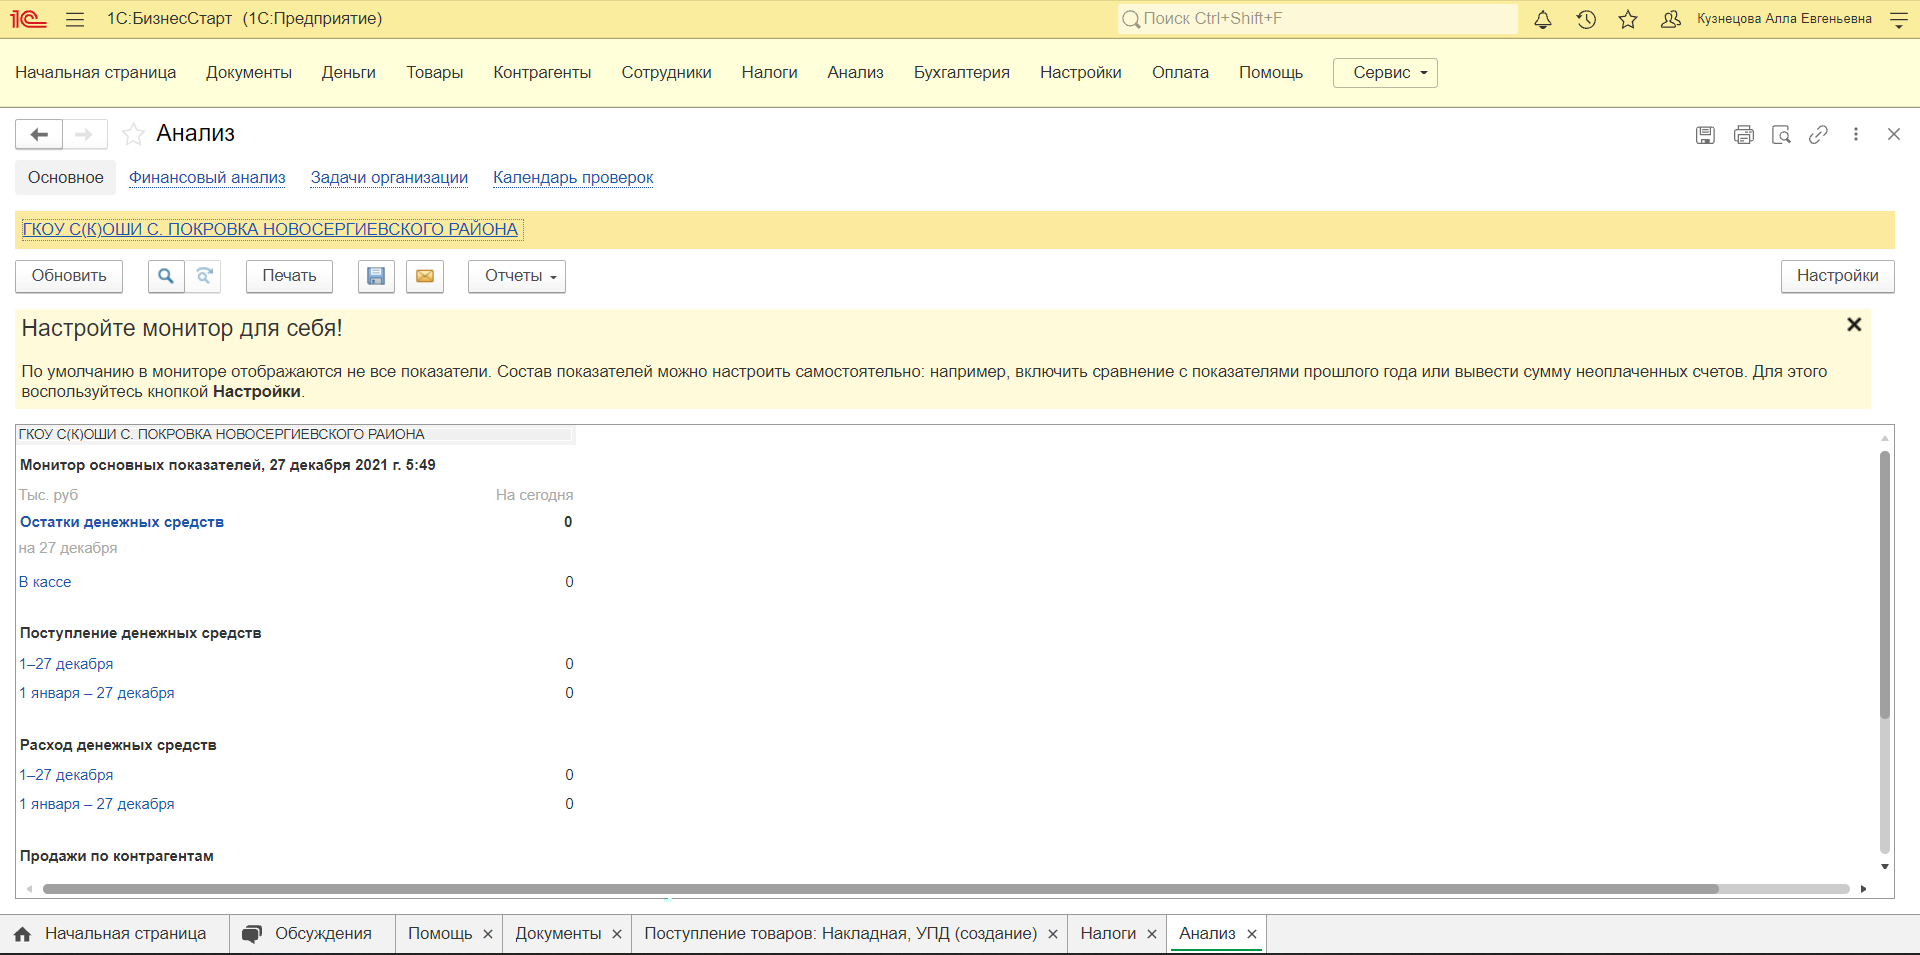
Task: Close the Налоги bottom tab
Action: point(1152,934)
